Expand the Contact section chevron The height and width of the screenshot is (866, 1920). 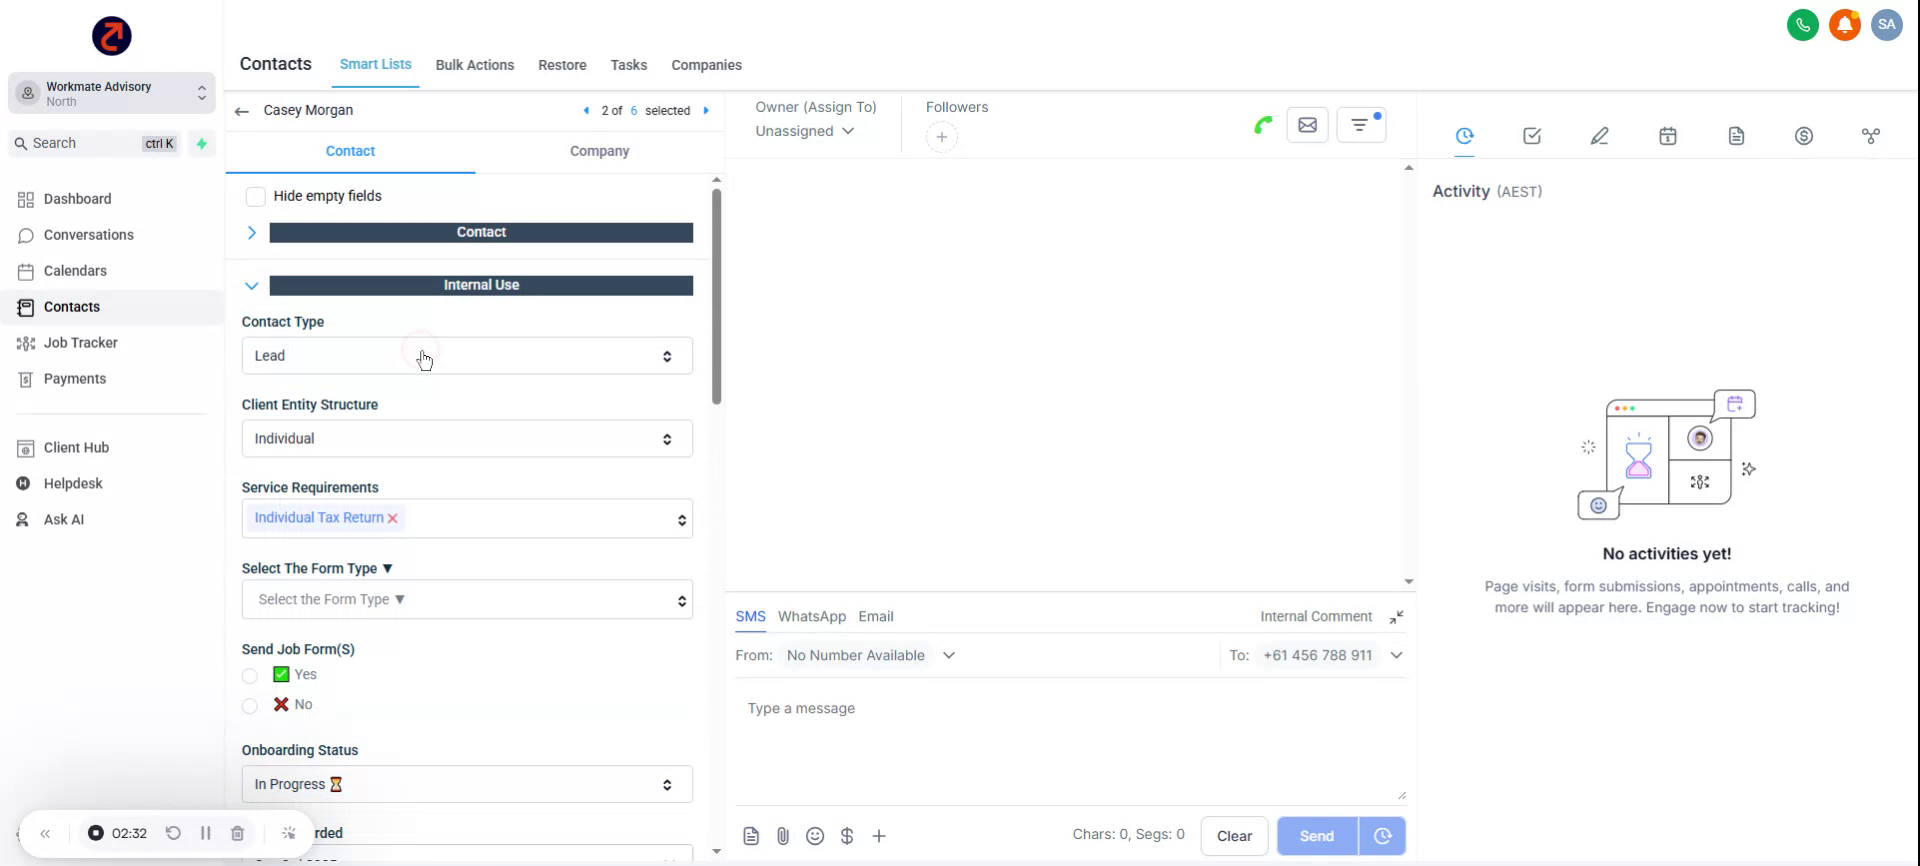tap(252, 232)
